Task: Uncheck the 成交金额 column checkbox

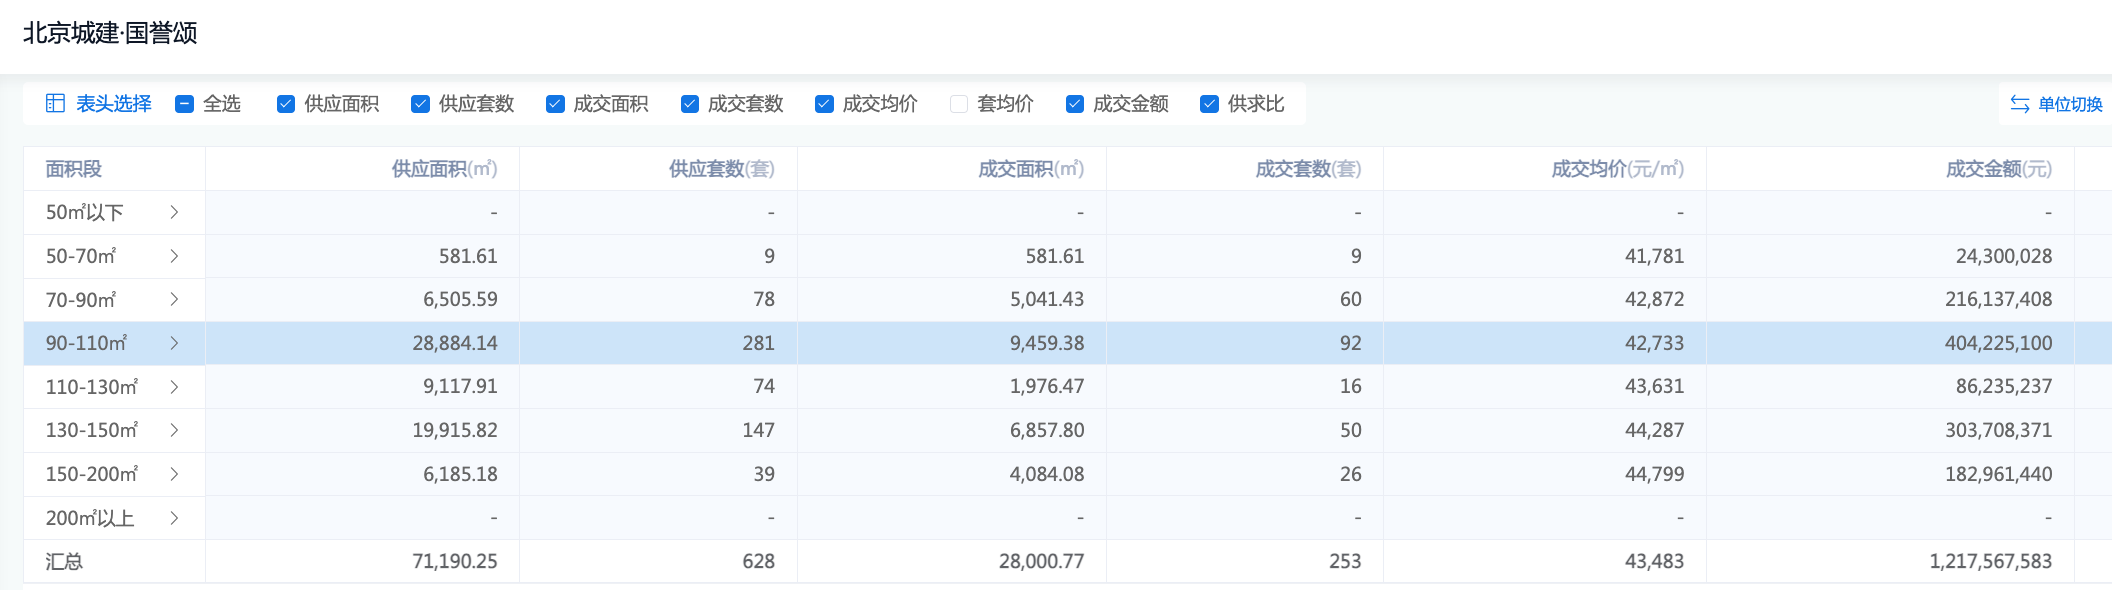Action: [x=1075, y=104]
